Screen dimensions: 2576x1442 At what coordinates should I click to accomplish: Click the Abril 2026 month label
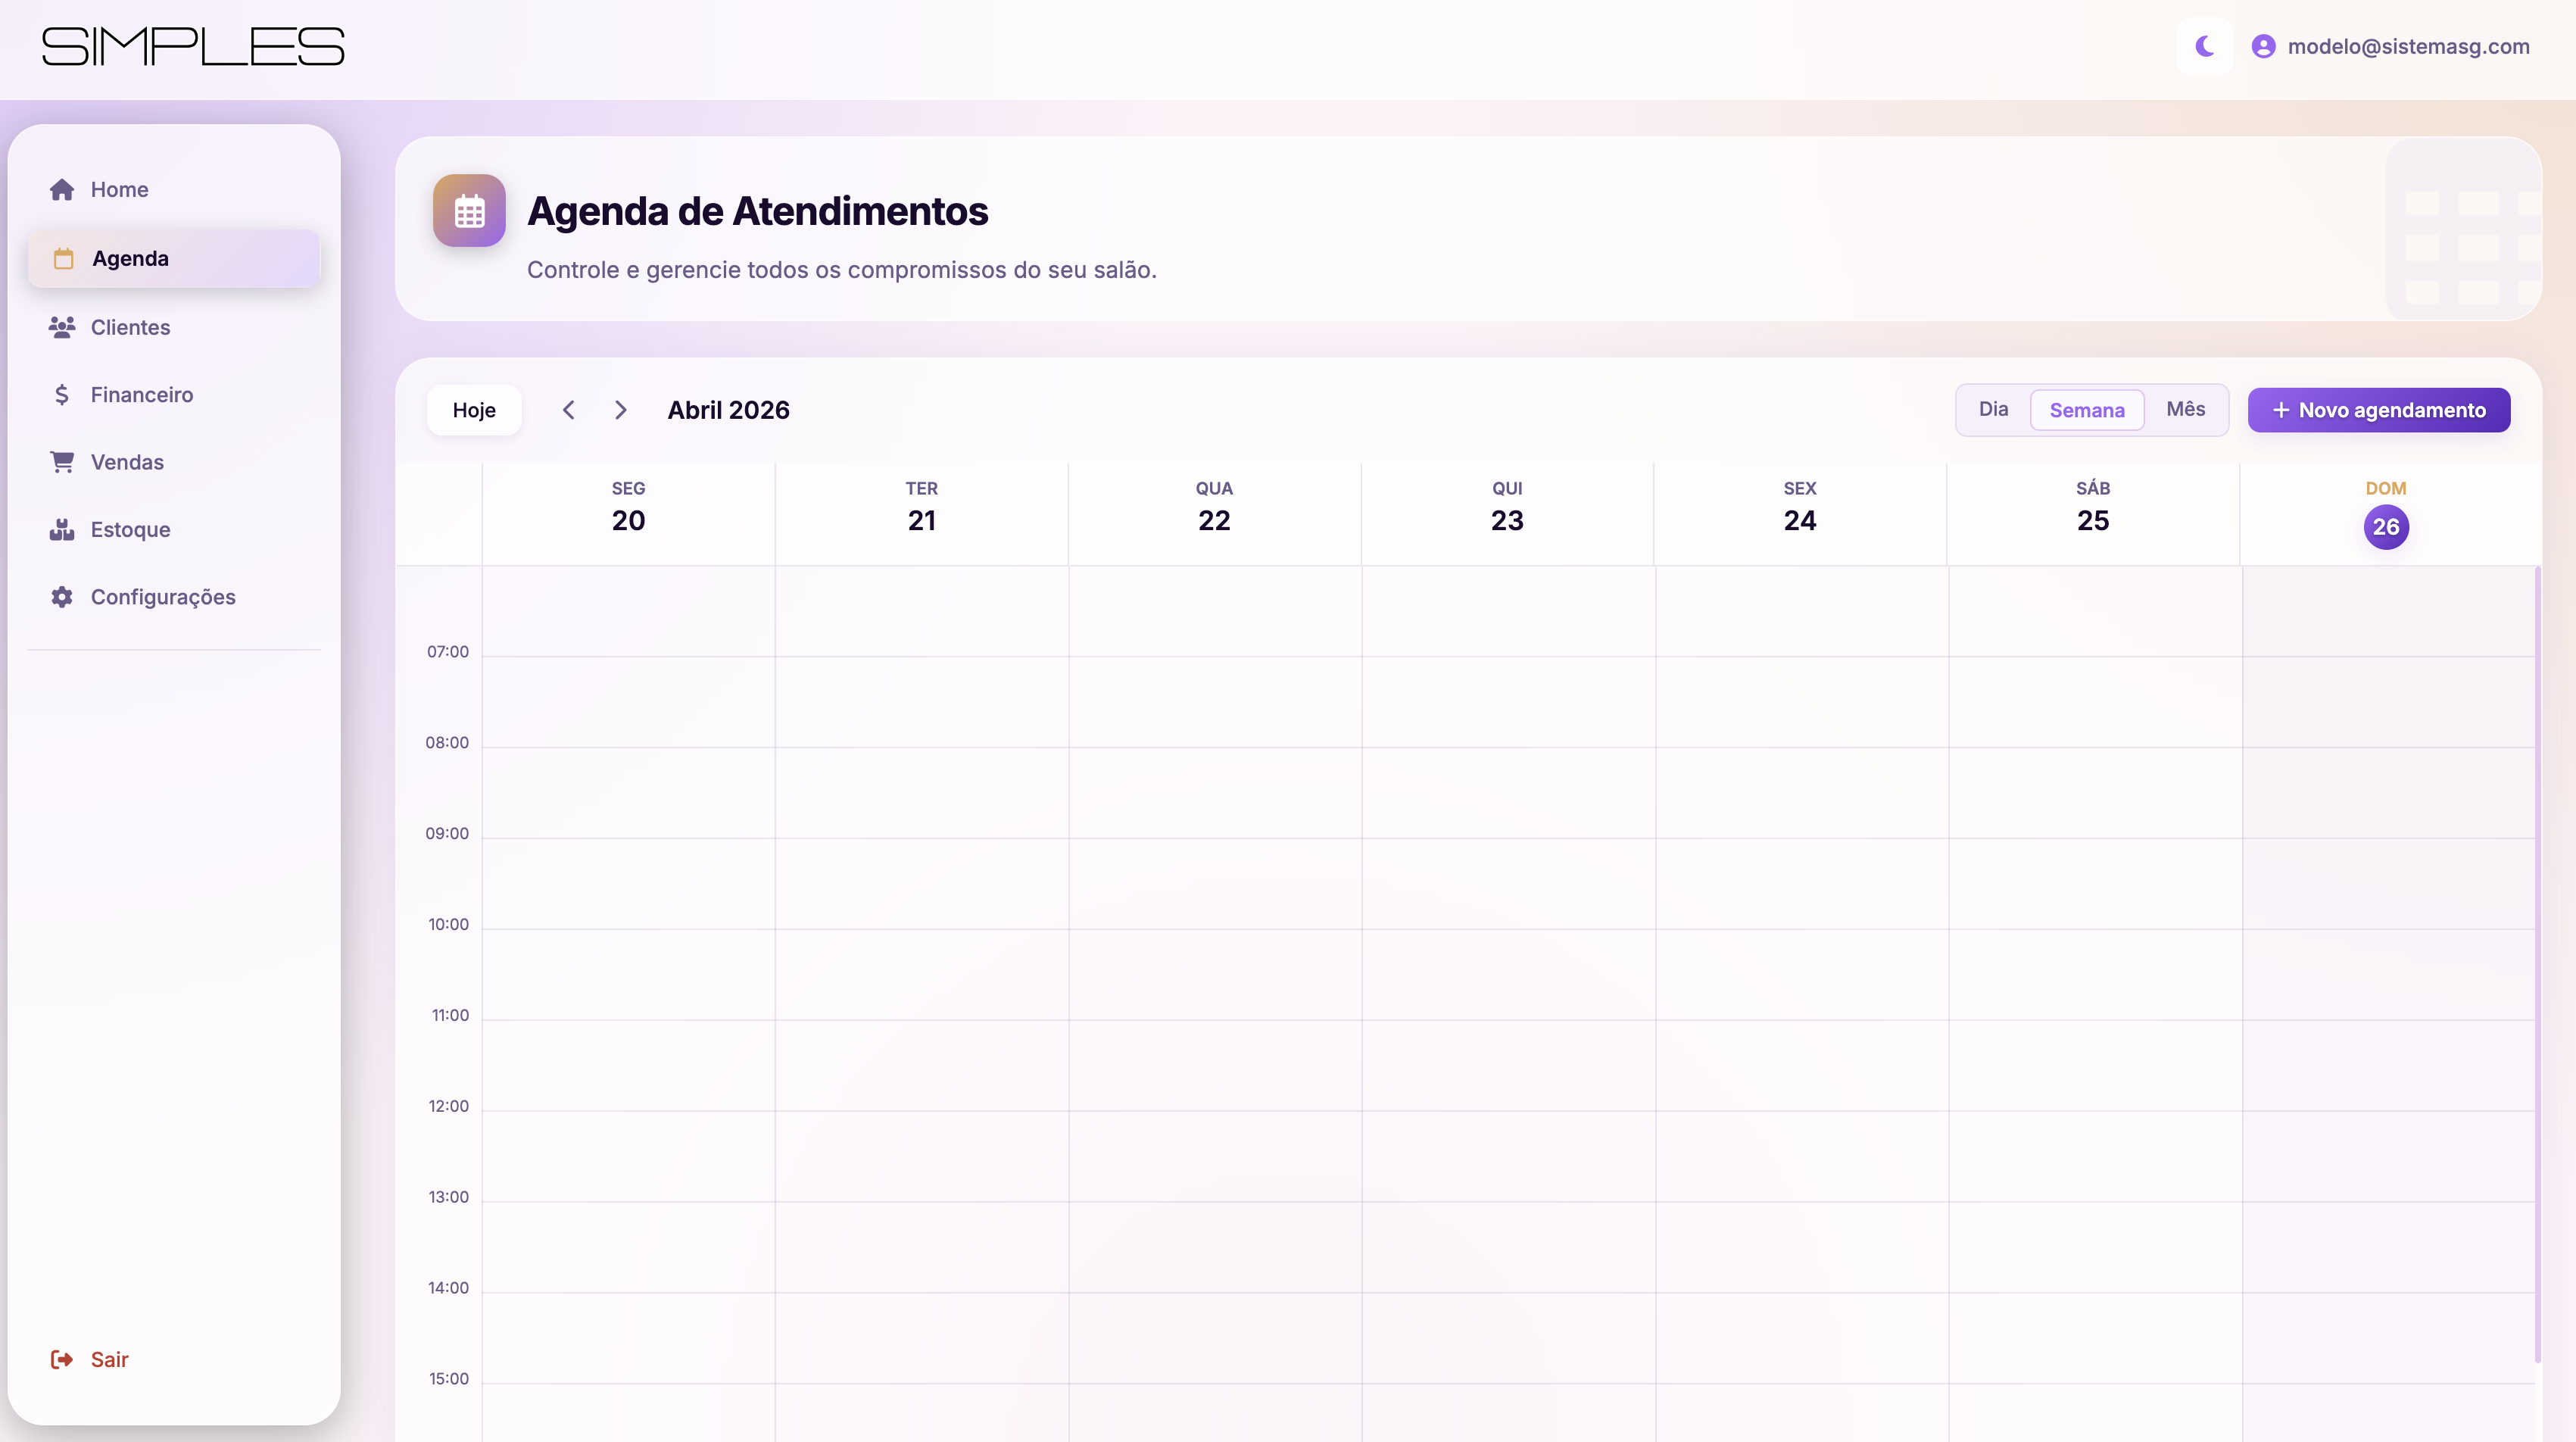point(728,410)
